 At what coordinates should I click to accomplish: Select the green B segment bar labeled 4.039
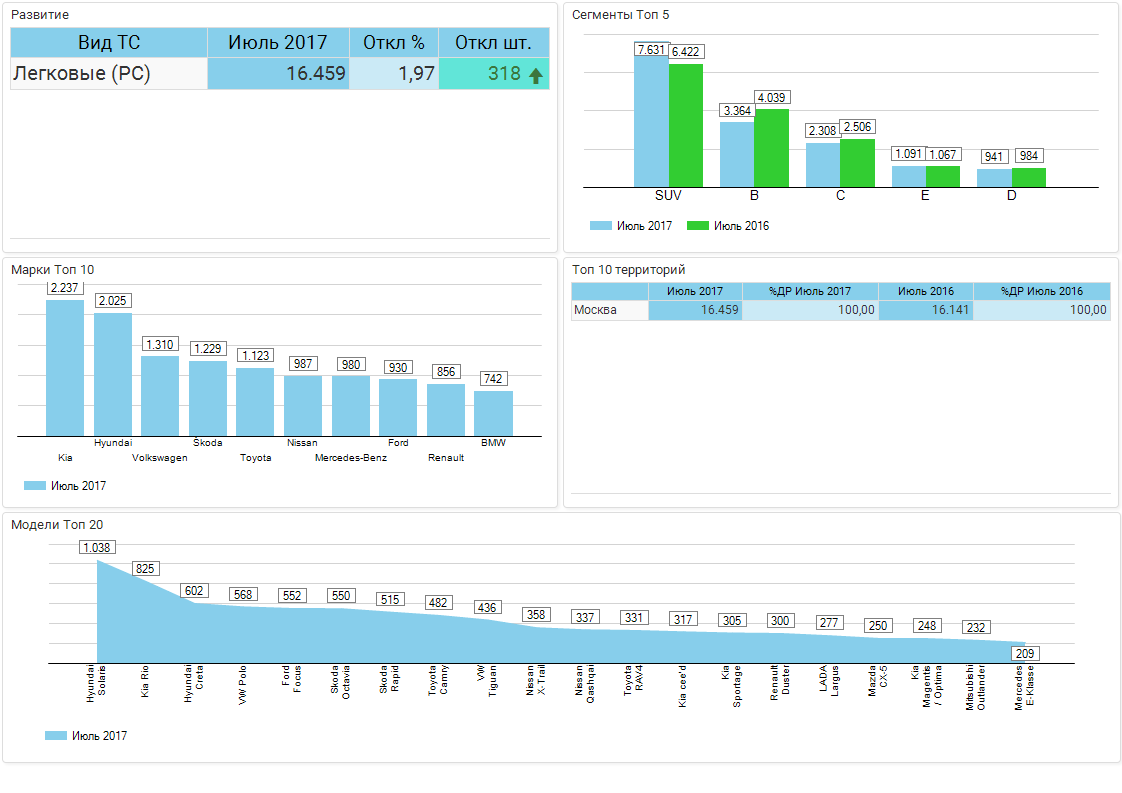point(771,147)
